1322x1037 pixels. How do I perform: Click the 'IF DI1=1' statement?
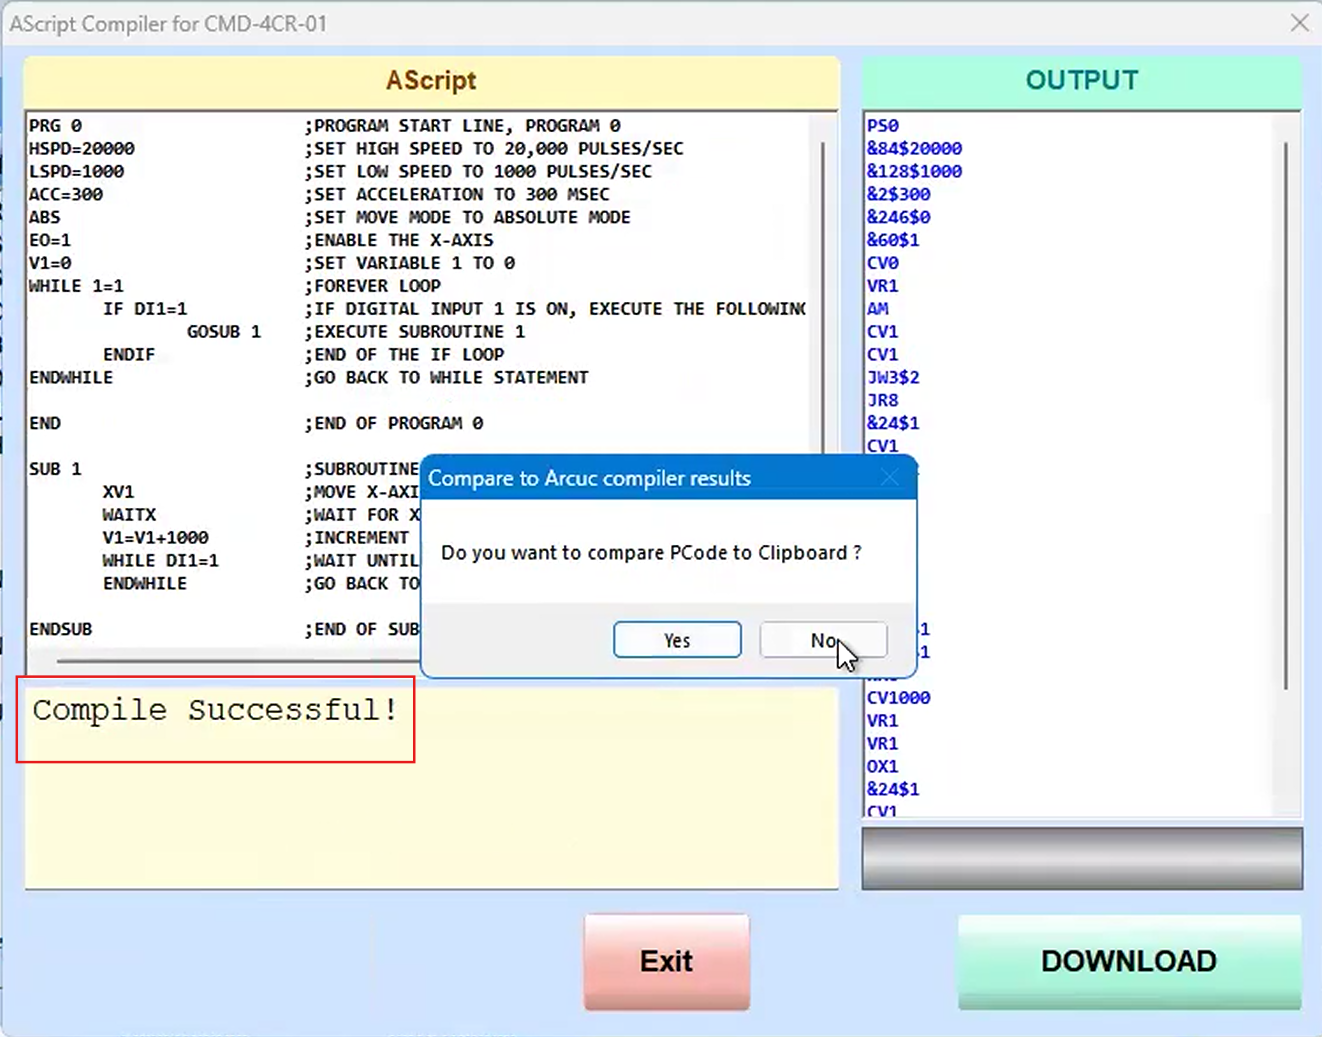click(x=145, y=310)
